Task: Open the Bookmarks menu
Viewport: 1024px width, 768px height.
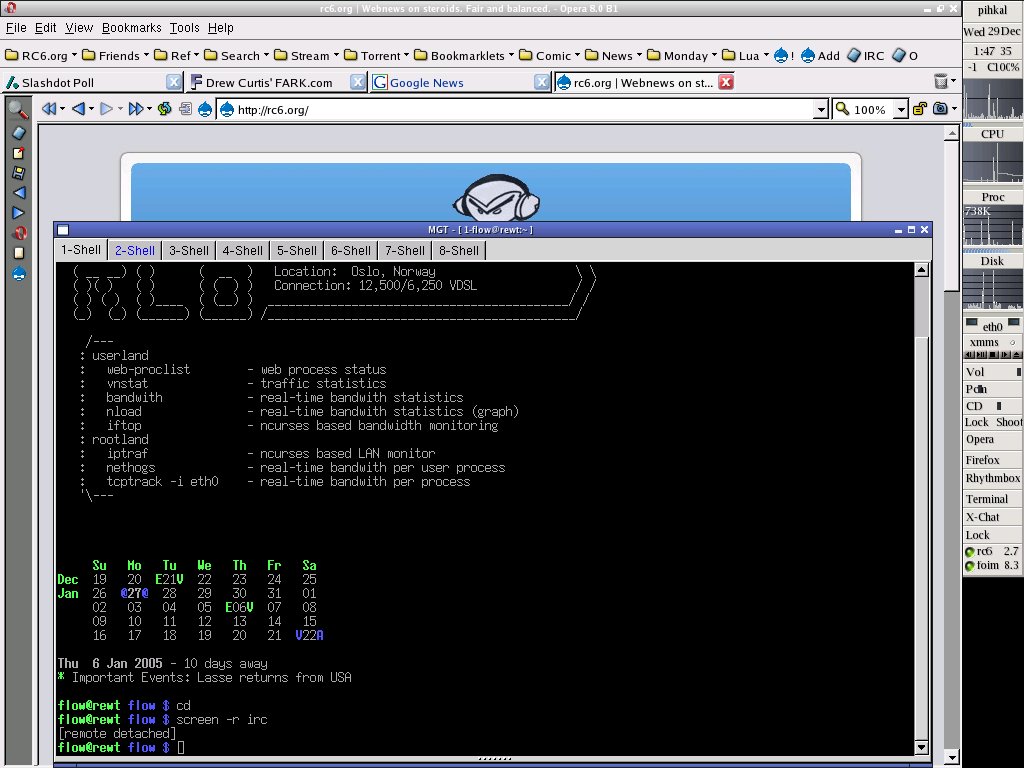Action: pyautogui.click(x=131, y=28)
